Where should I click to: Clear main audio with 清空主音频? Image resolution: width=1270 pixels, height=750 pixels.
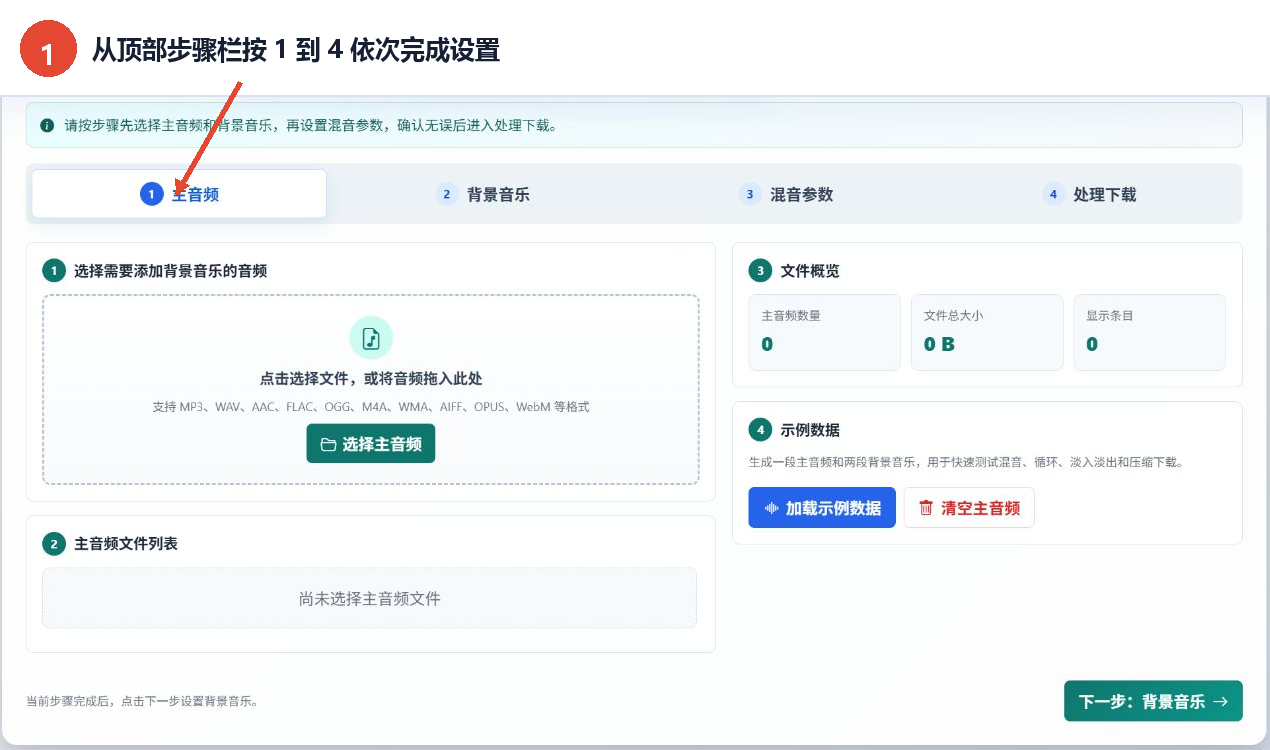[x=969, y=508]
